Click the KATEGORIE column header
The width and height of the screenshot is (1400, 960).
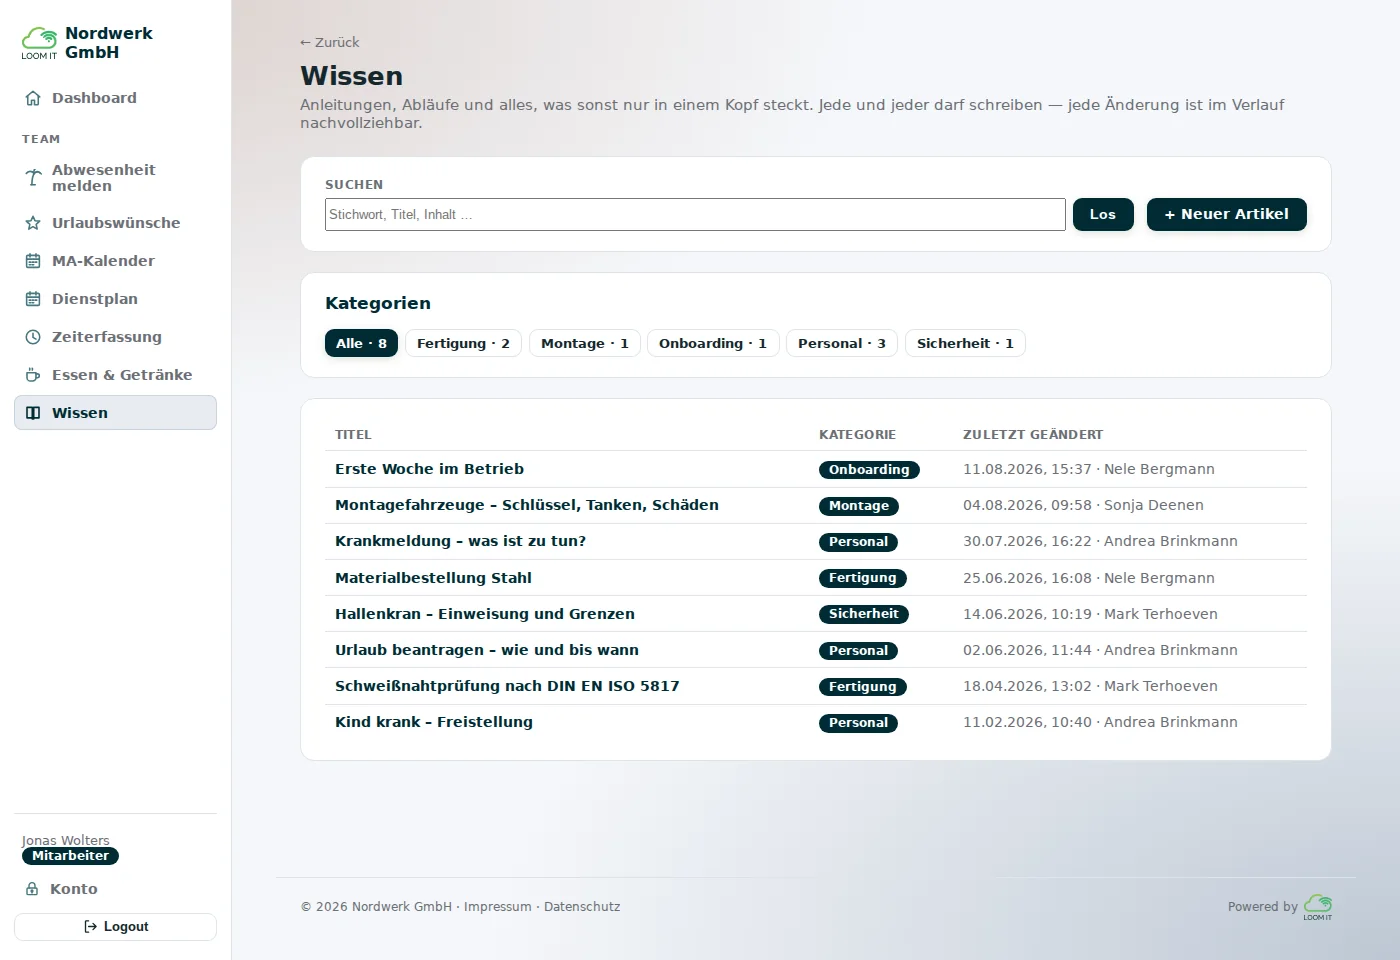click(857, 435)
